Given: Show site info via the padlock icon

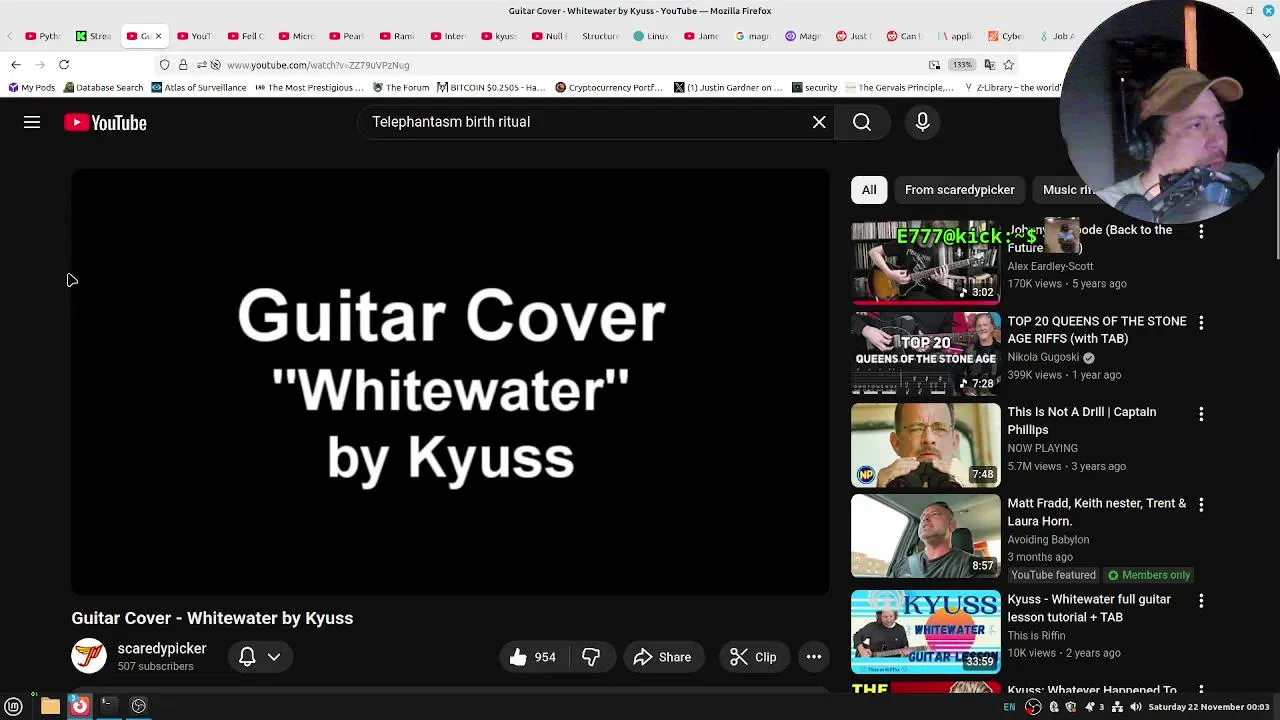Looking at the screenshot, I should 183,65.
